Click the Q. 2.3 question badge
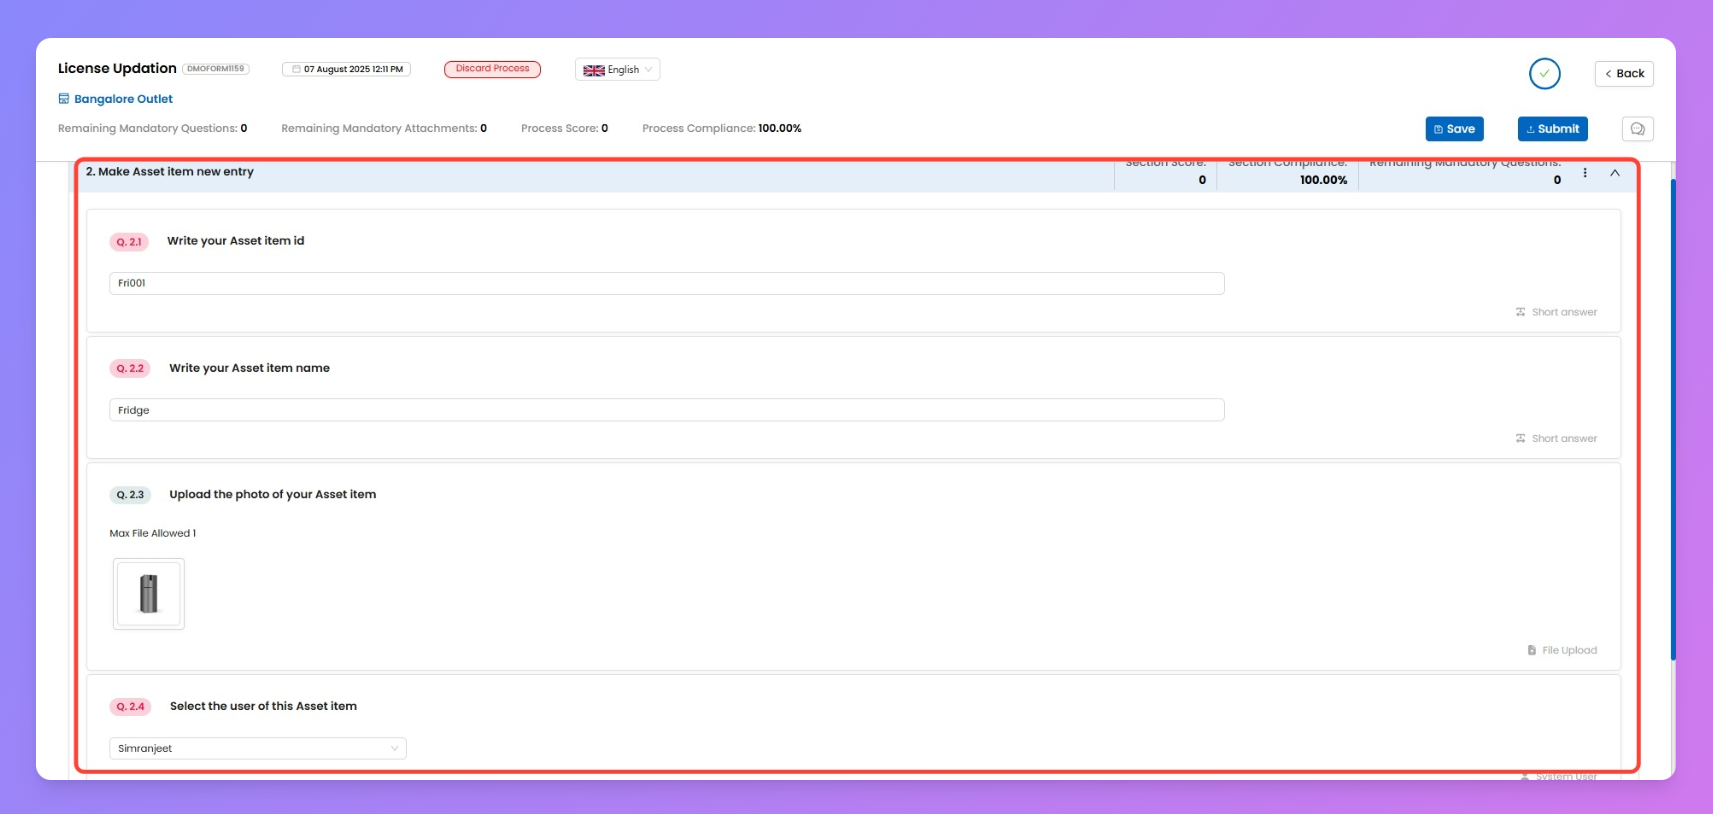 [x=130, y=495]
